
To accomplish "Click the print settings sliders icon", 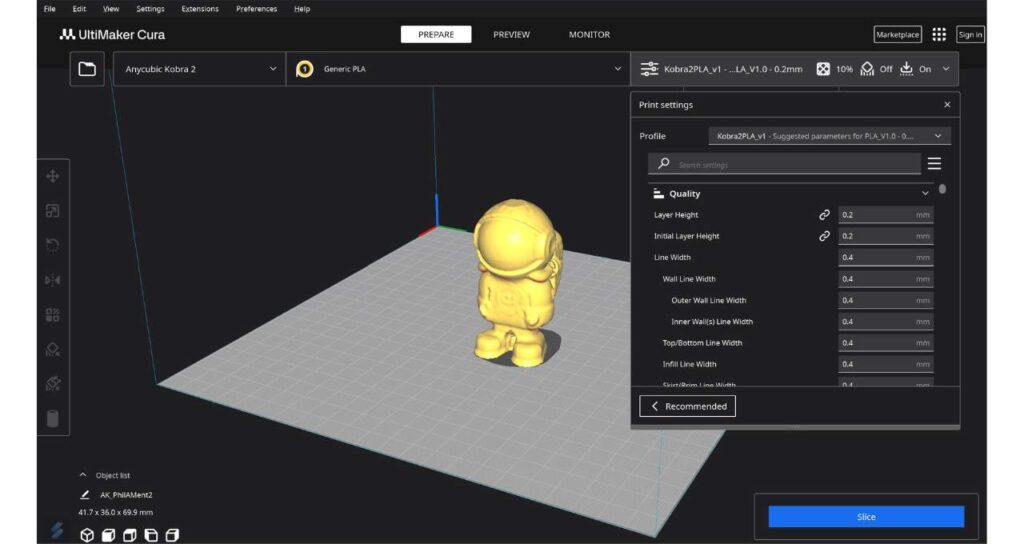I will point(649,69).
